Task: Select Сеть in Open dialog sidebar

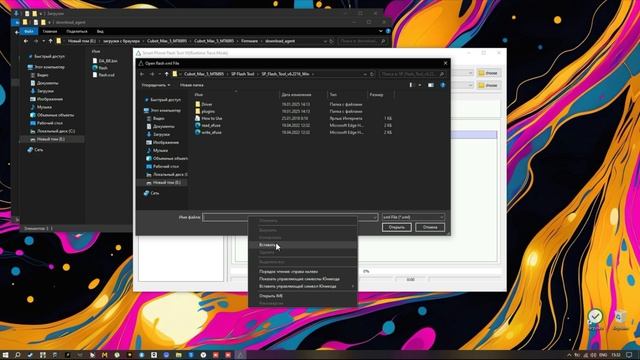Action: pyautogui.click(x=151, y=193)
